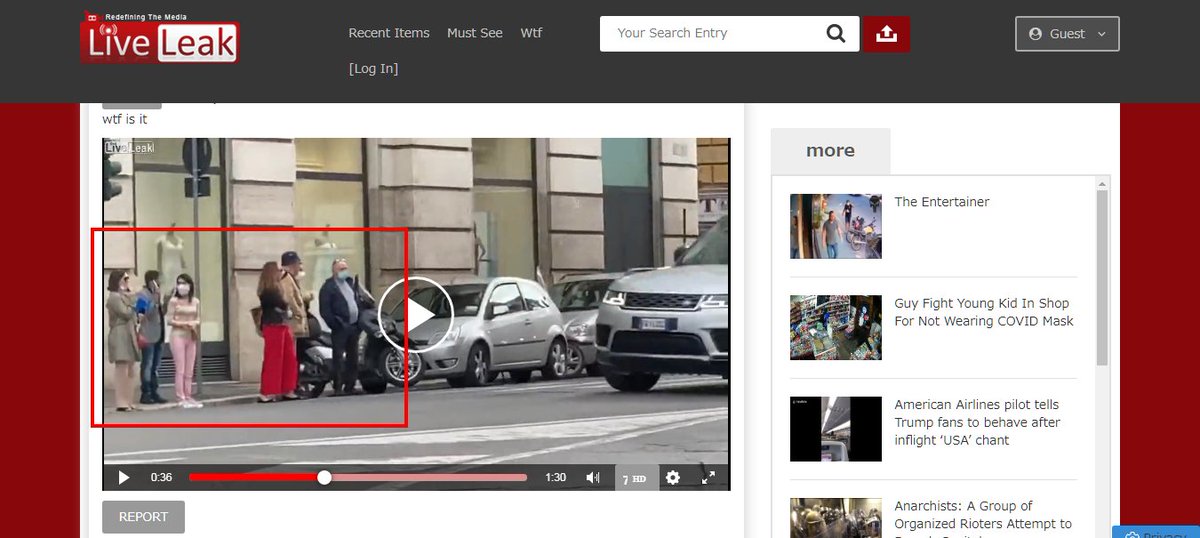Select the more tab
The height and width of the screenshot is (538, 1200).
tap(830, 151)
